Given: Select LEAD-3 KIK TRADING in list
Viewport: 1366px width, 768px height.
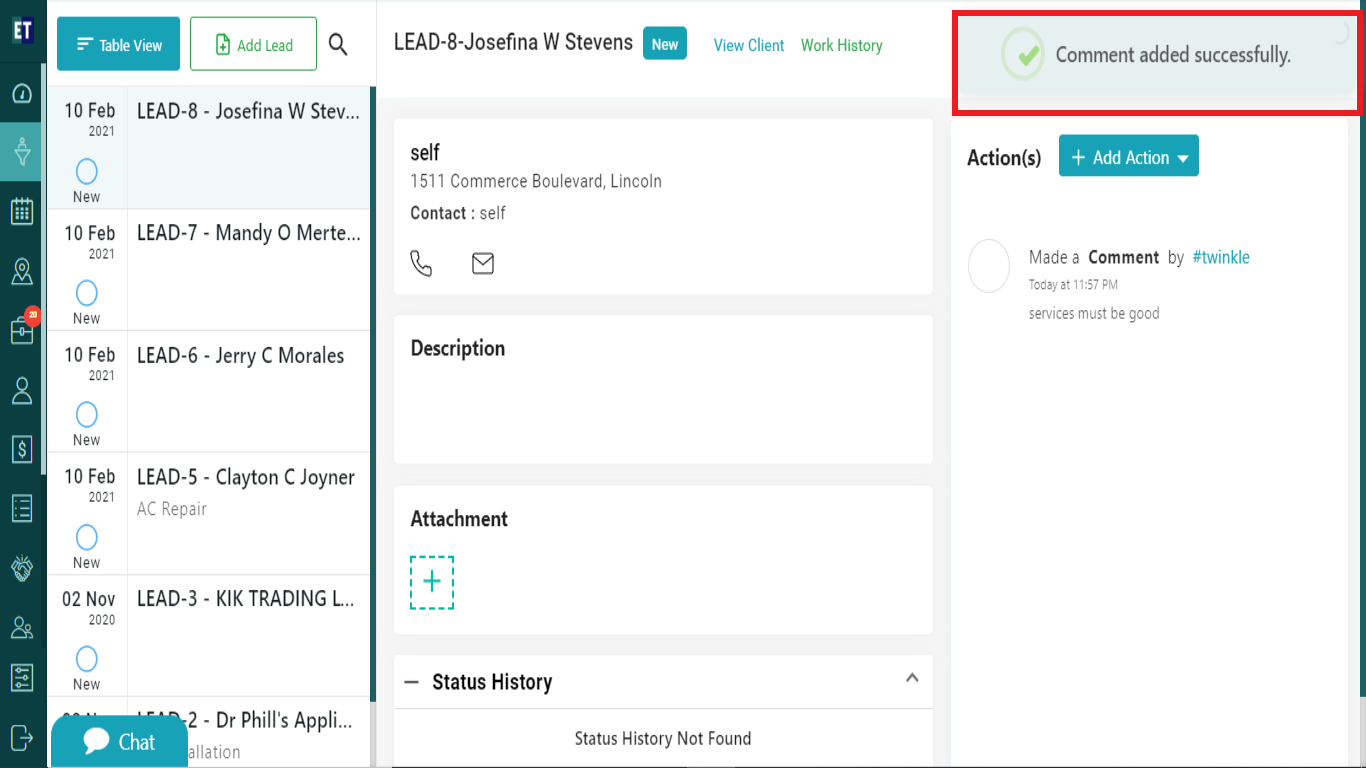Looking at the screenshot, I should (209, 635).
